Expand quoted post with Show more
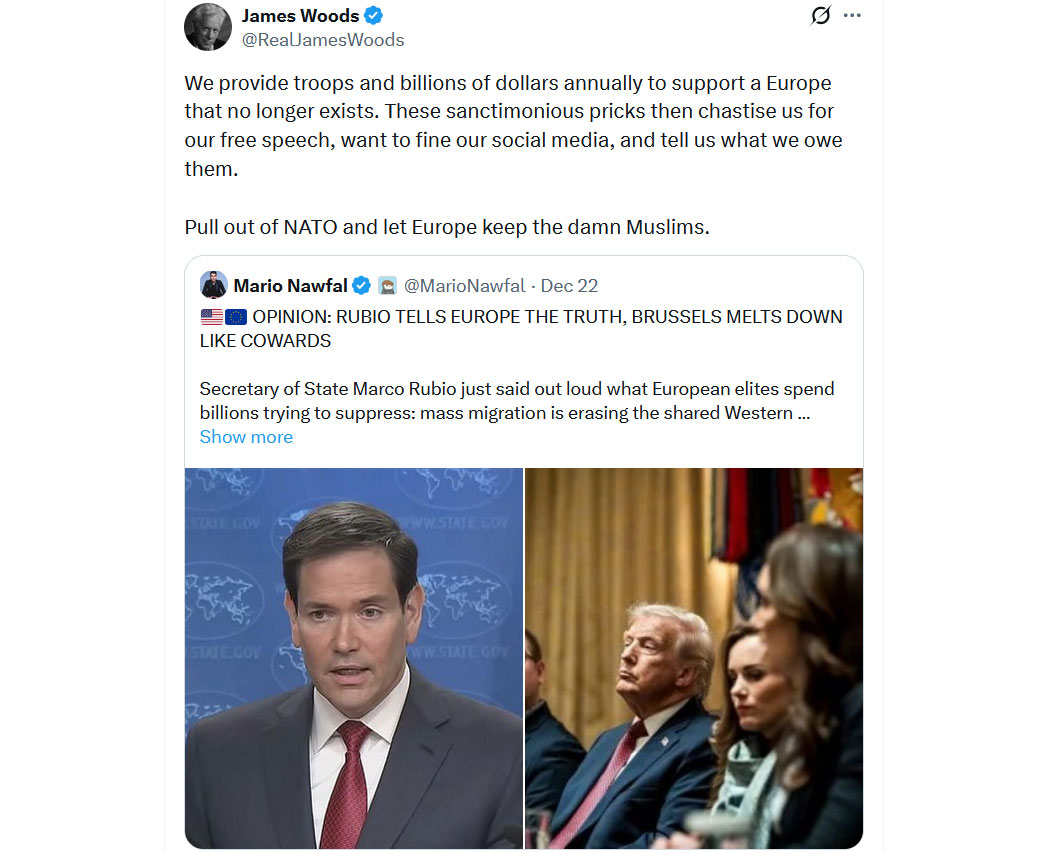 click(x=246, y=437)
